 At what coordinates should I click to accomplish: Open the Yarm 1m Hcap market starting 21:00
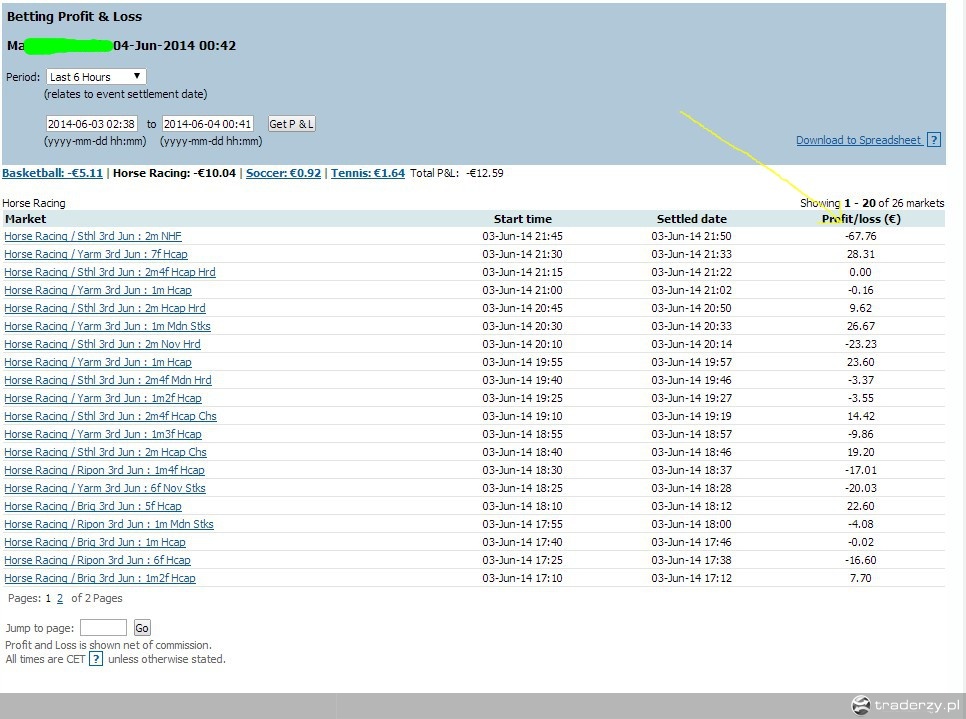point(98,290)
